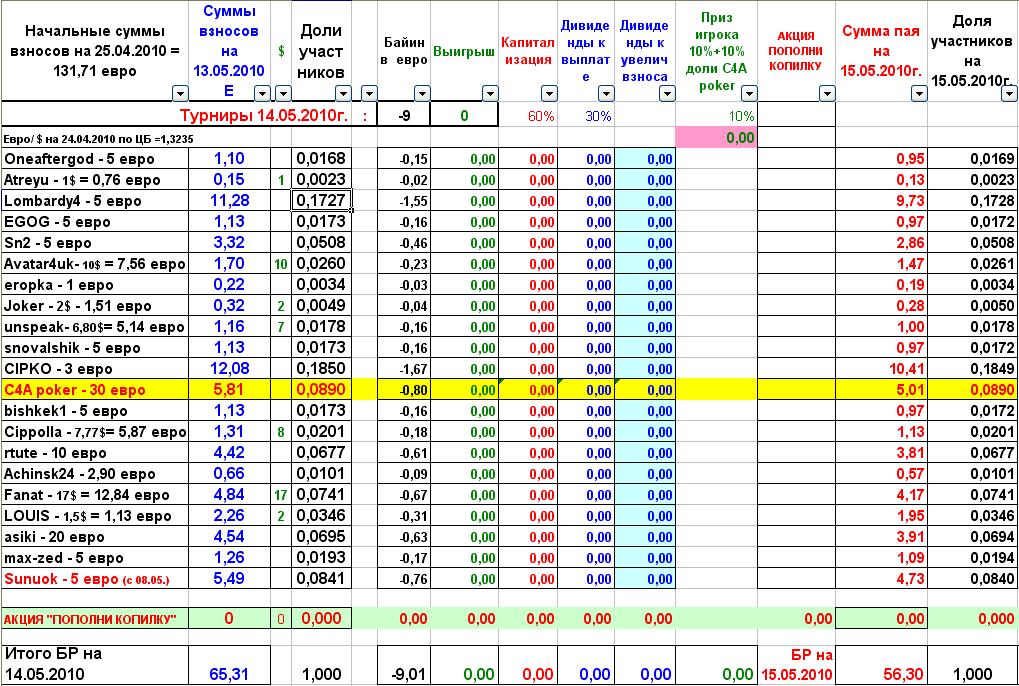The width and height of the screenshot is (1019, 686).
Task: Select the yellow C4A poker row label
Action: pos(95,390)
